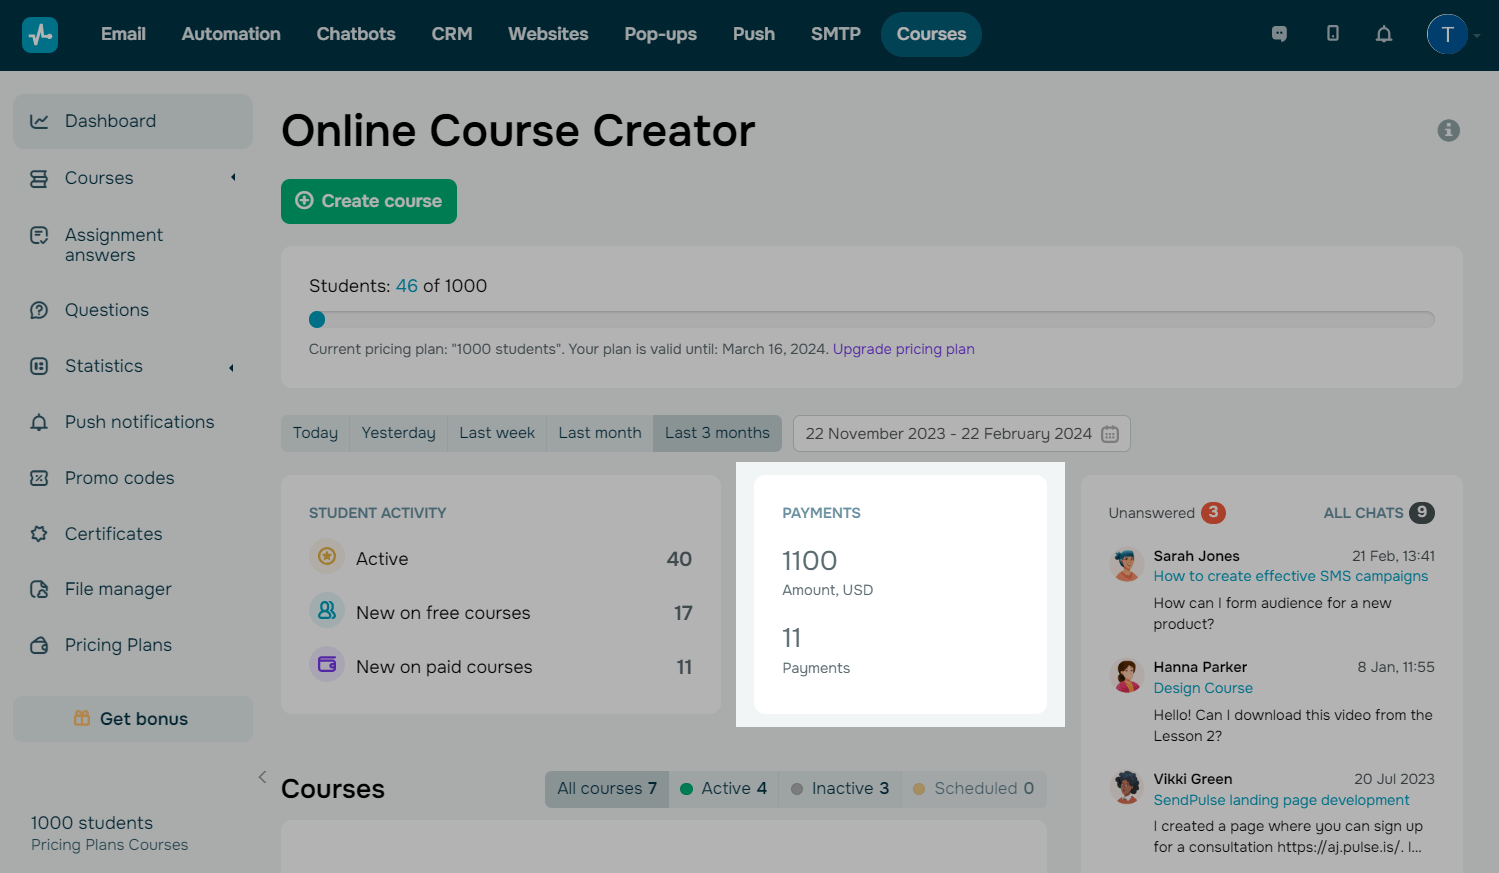Image resolution: width=1499 pixels, height=873 pixels.
Task: Click the Certificates sidebar icon
Action: (39, 534)
